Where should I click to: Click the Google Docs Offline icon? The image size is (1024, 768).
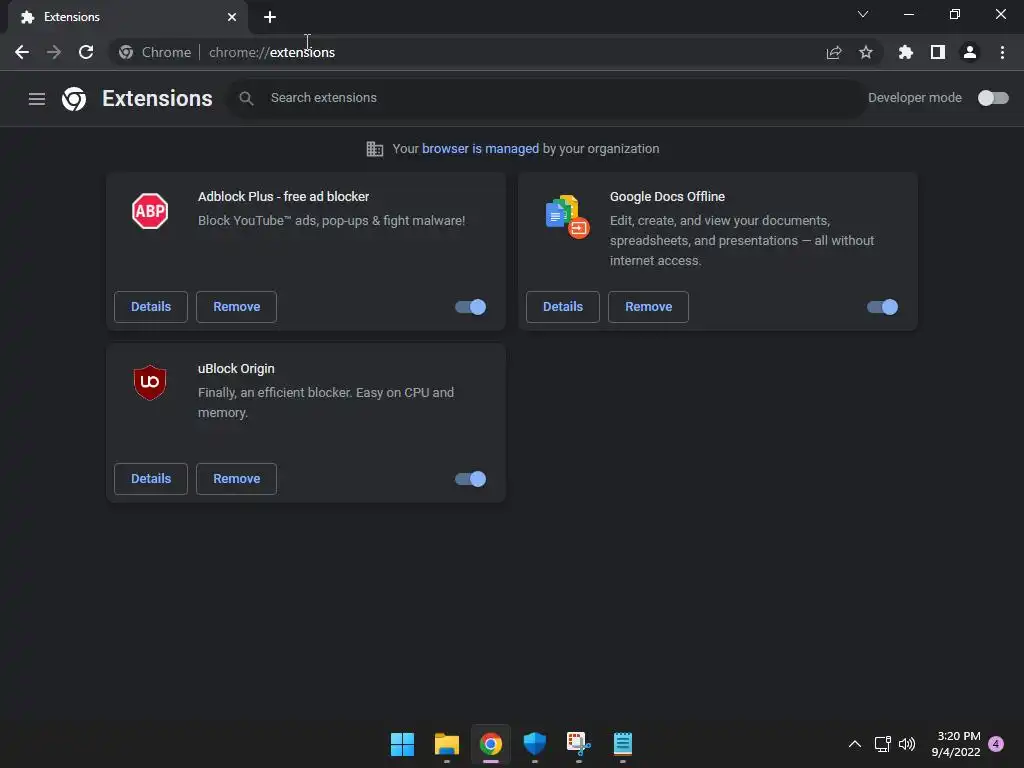click(567, 217)
